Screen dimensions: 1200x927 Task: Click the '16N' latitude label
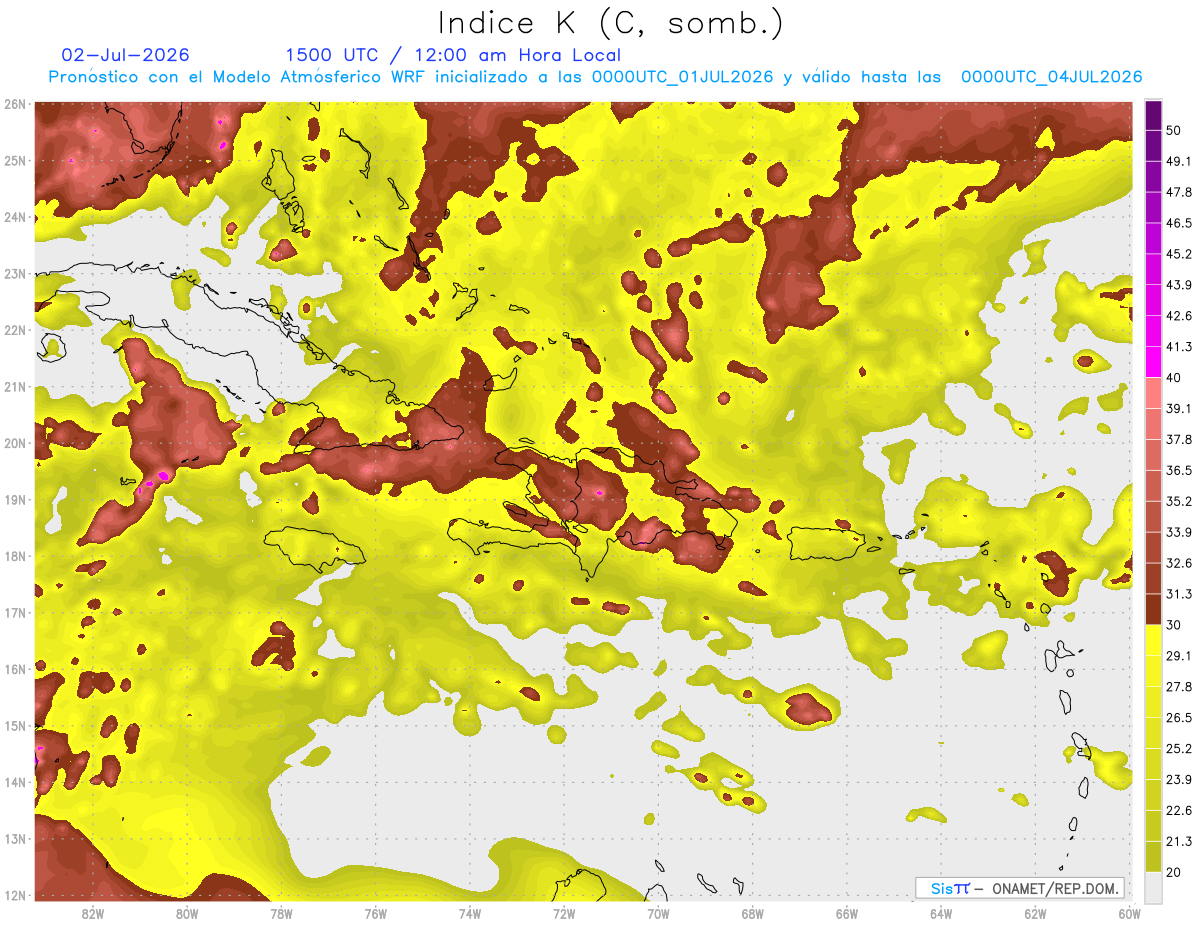click(x=14, y=669)
